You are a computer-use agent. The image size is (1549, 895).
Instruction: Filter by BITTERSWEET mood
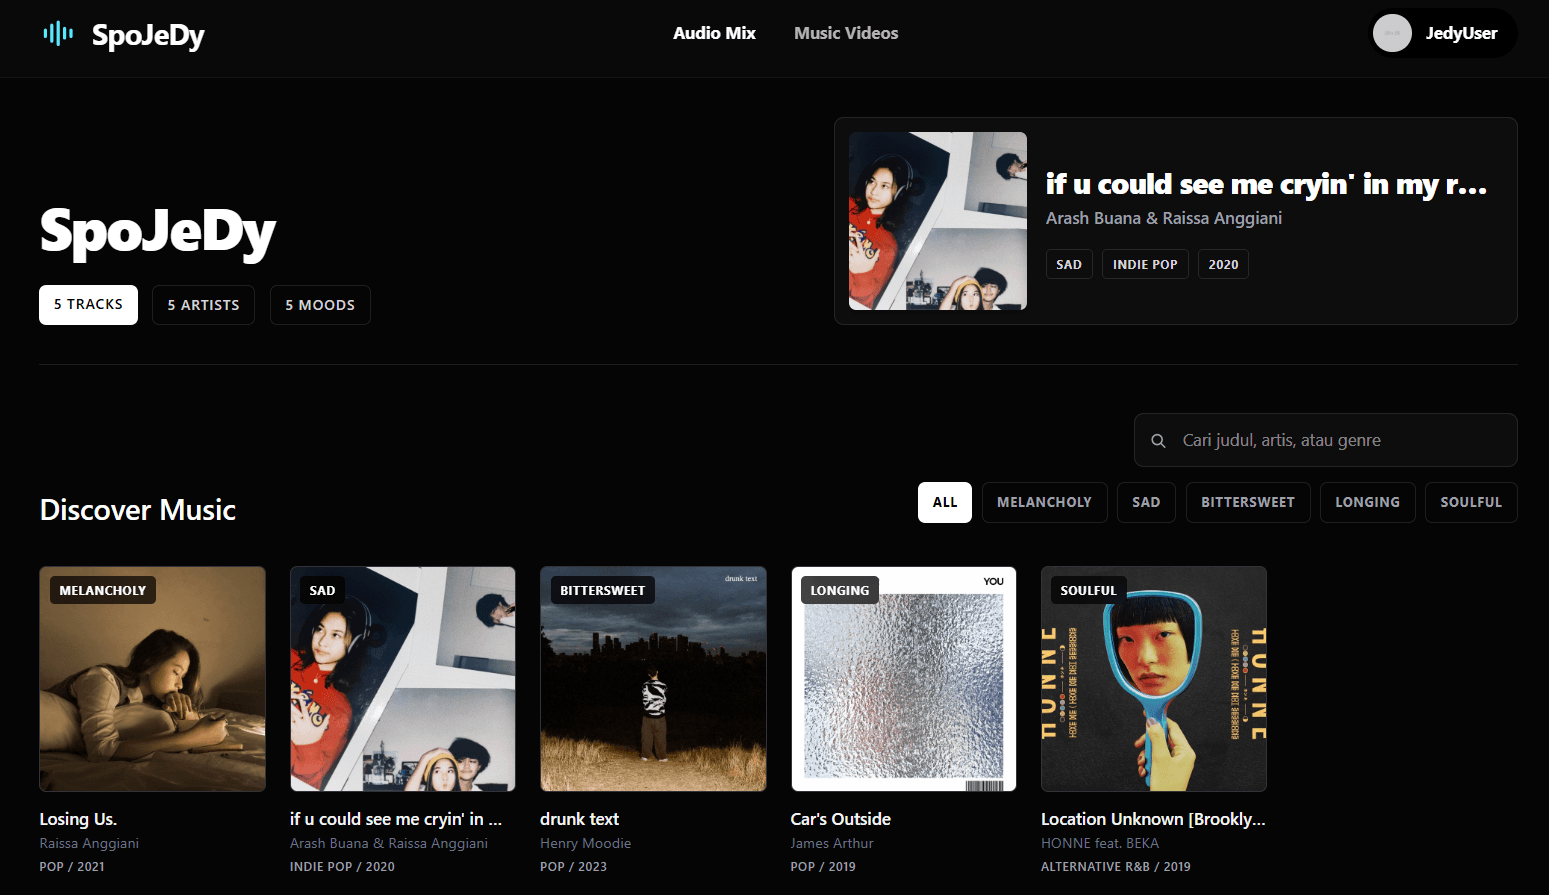point(1248,502)
